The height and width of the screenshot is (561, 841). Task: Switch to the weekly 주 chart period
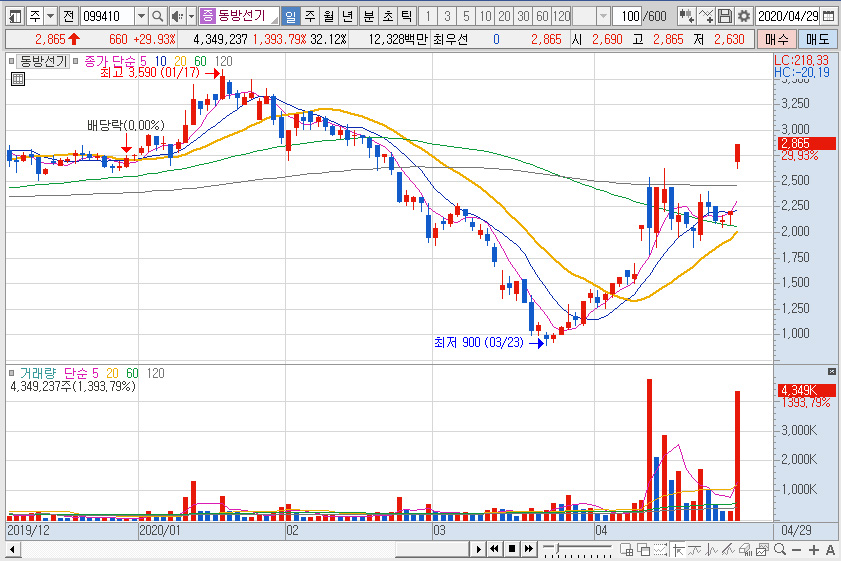[x=310, y=16]
